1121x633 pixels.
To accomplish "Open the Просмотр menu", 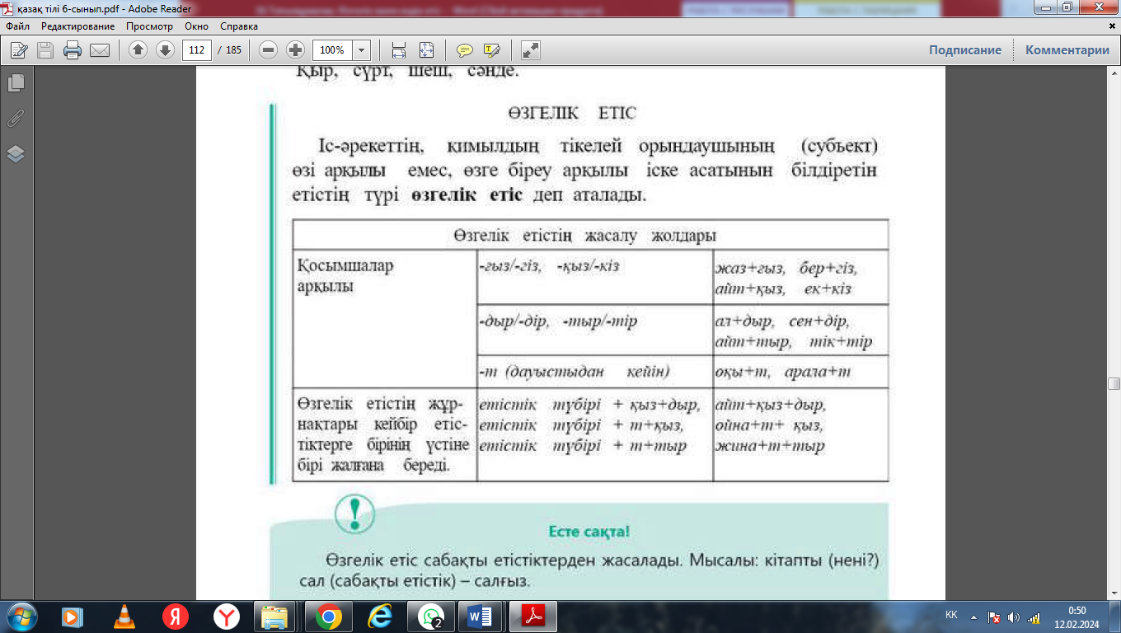I will tap(152, 27).
